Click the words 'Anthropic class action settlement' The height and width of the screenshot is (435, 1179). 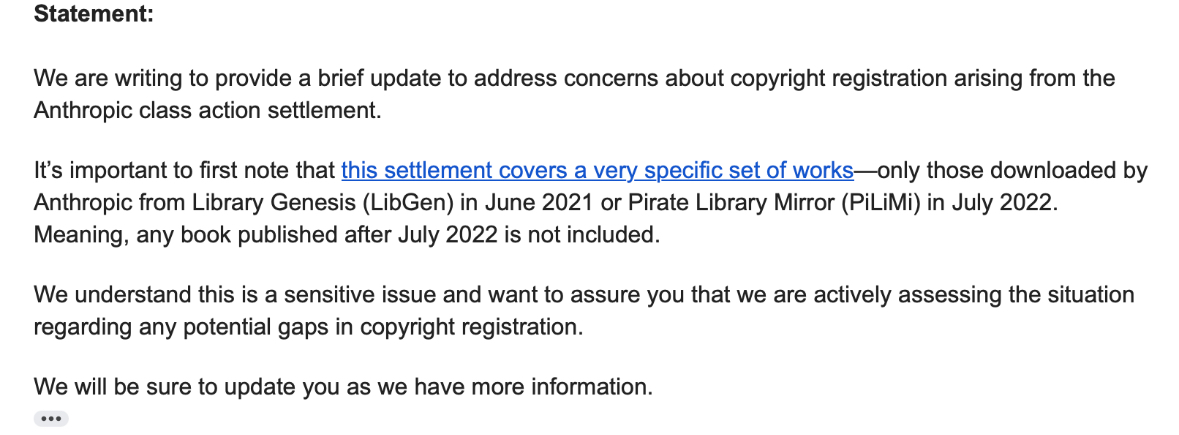(206, 110)
